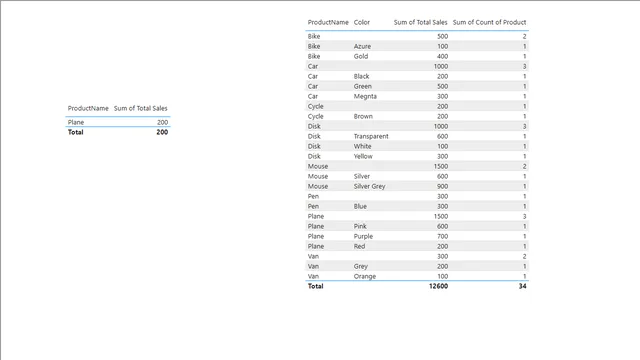Select count value 3 in the Car subtotal row
This screenshot has height=360, width=640.
pos(524,66)
